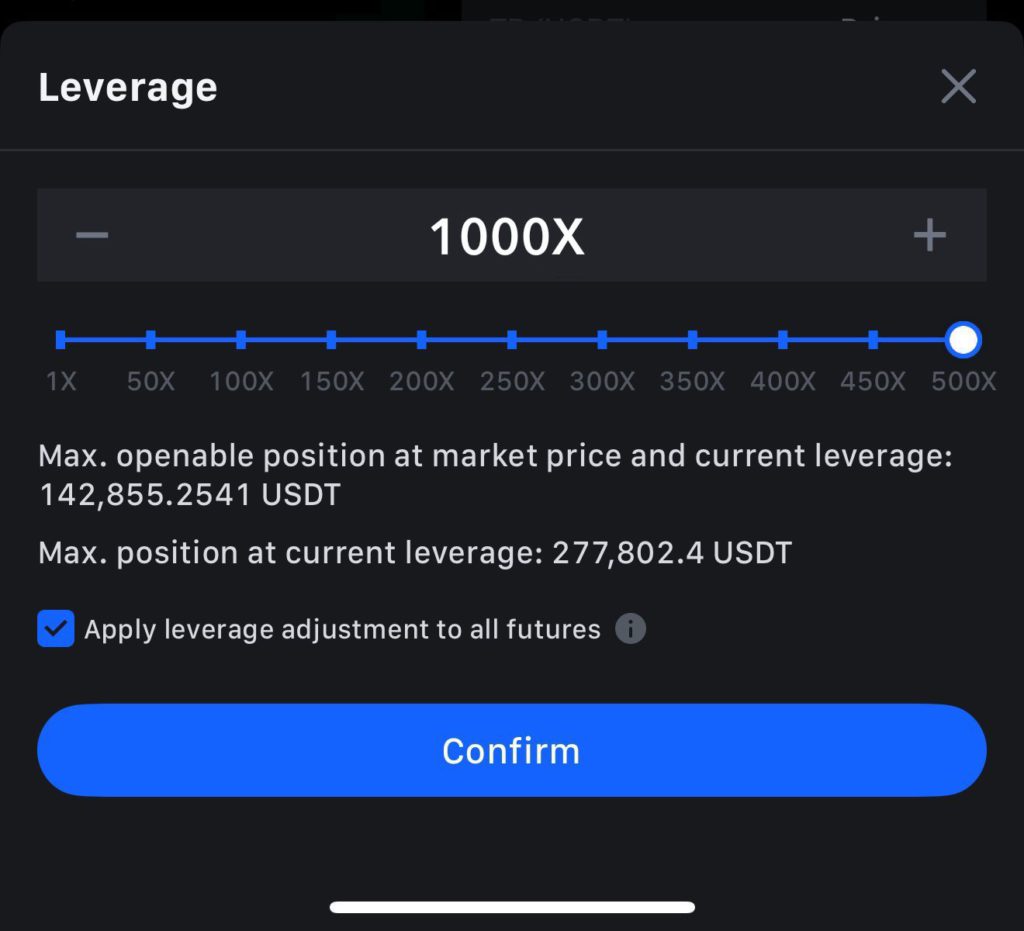Tap the 200X label under the slider

pos(421,382)
